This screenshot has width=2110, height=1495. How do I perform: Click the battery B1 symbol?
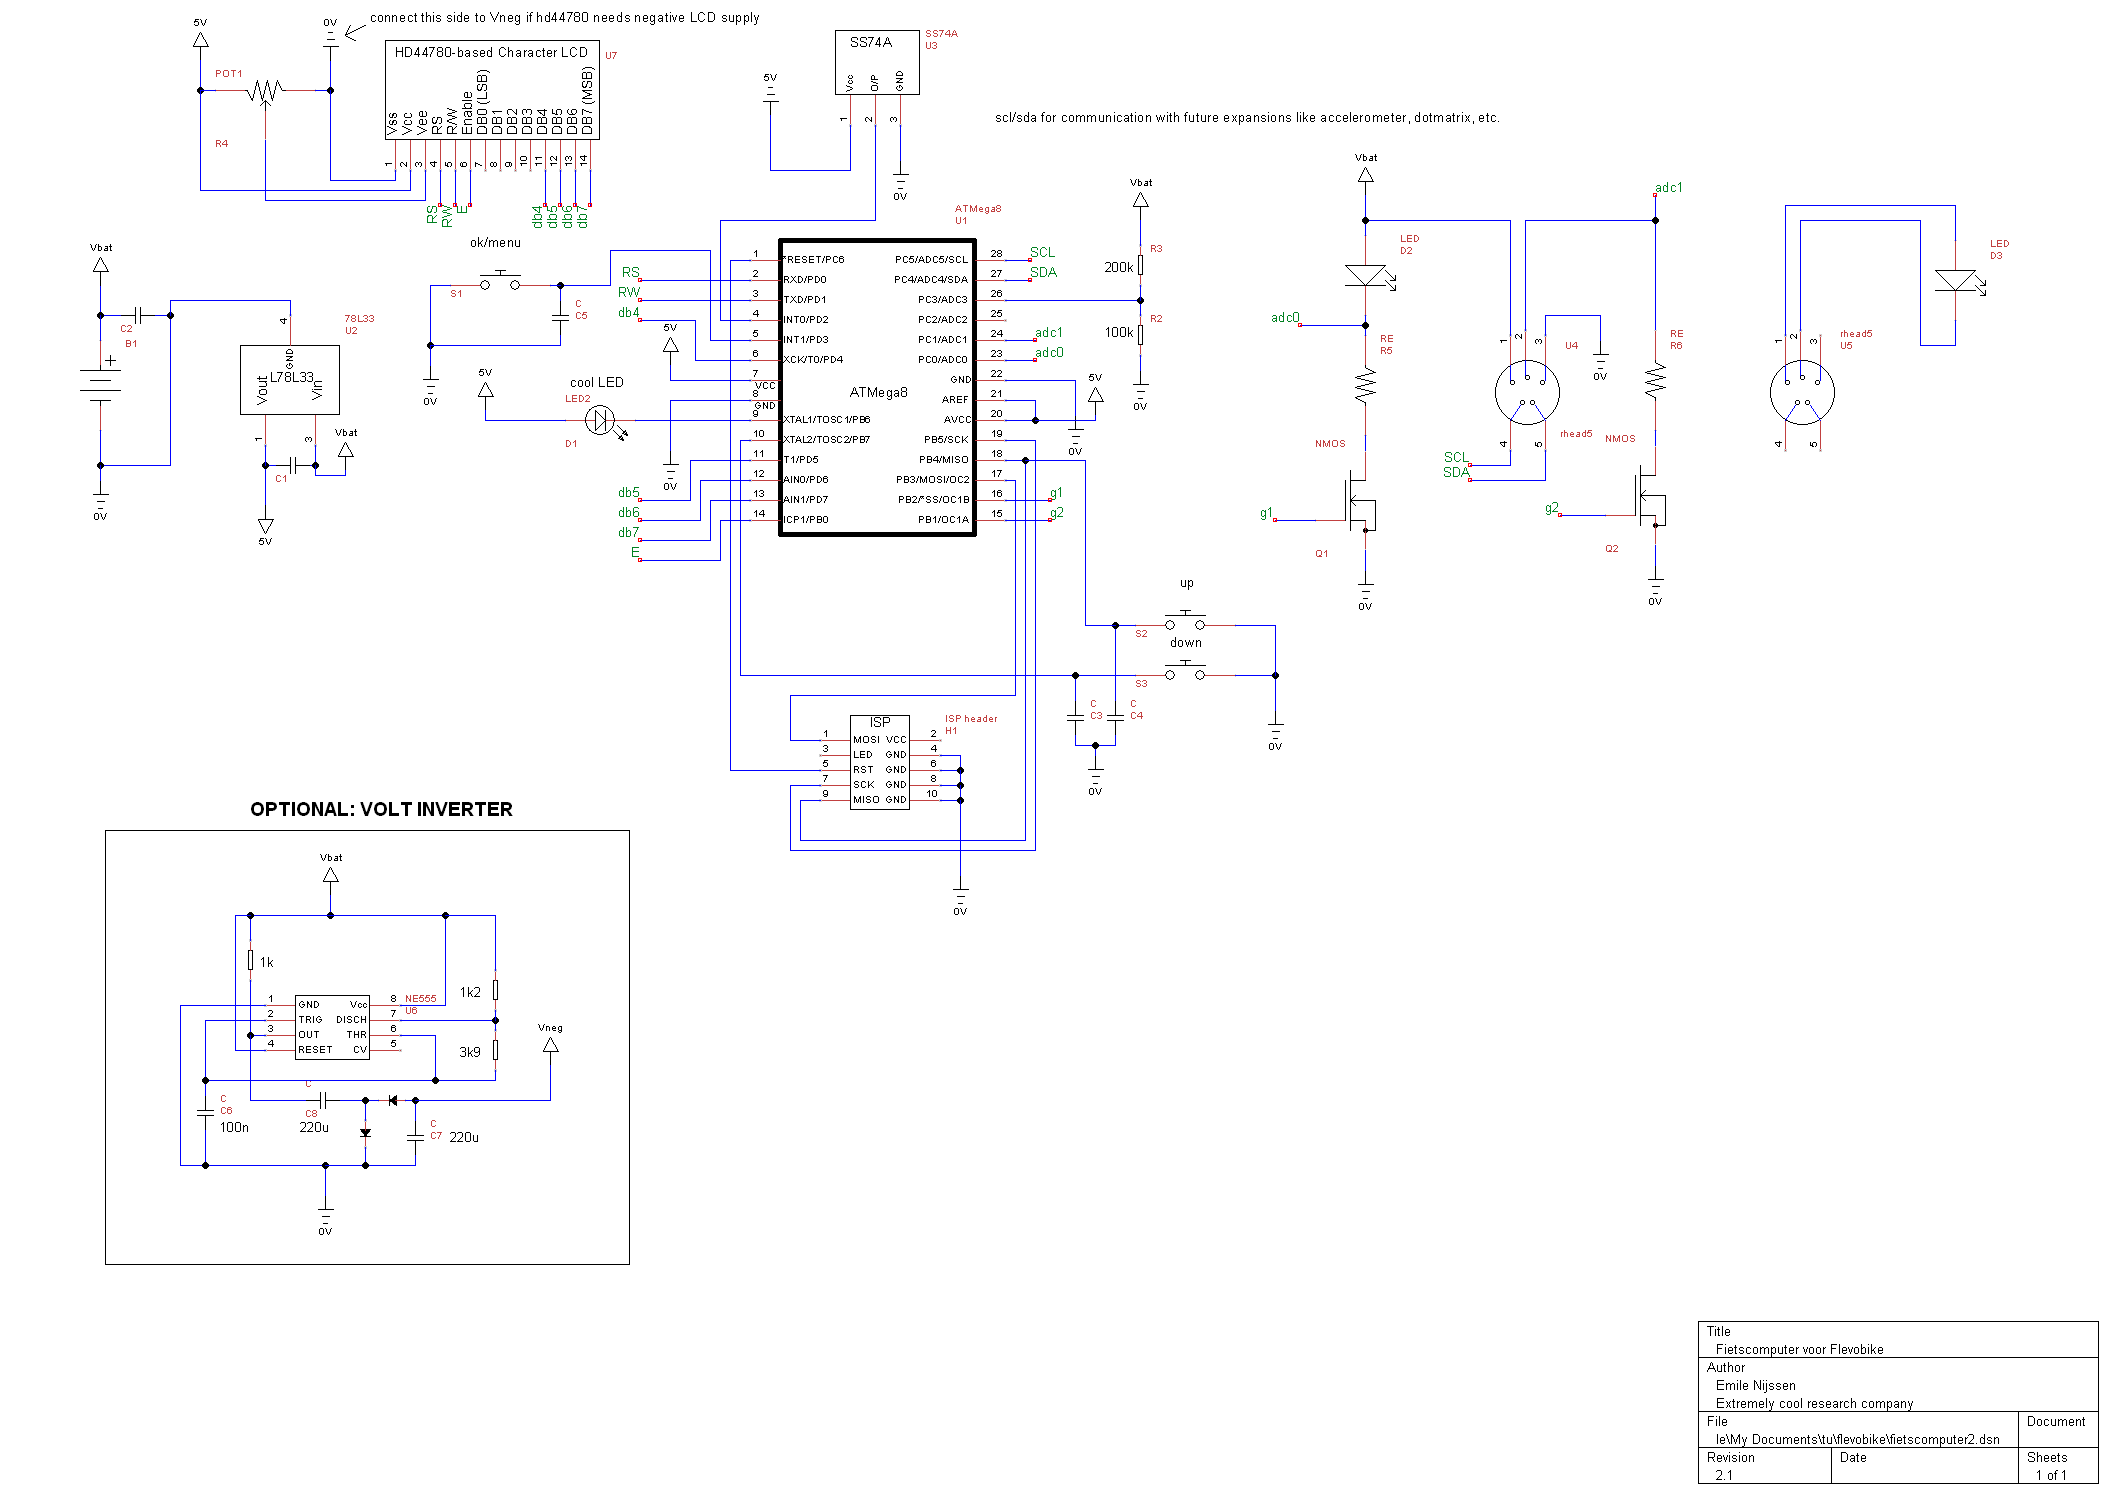[100, 383]
